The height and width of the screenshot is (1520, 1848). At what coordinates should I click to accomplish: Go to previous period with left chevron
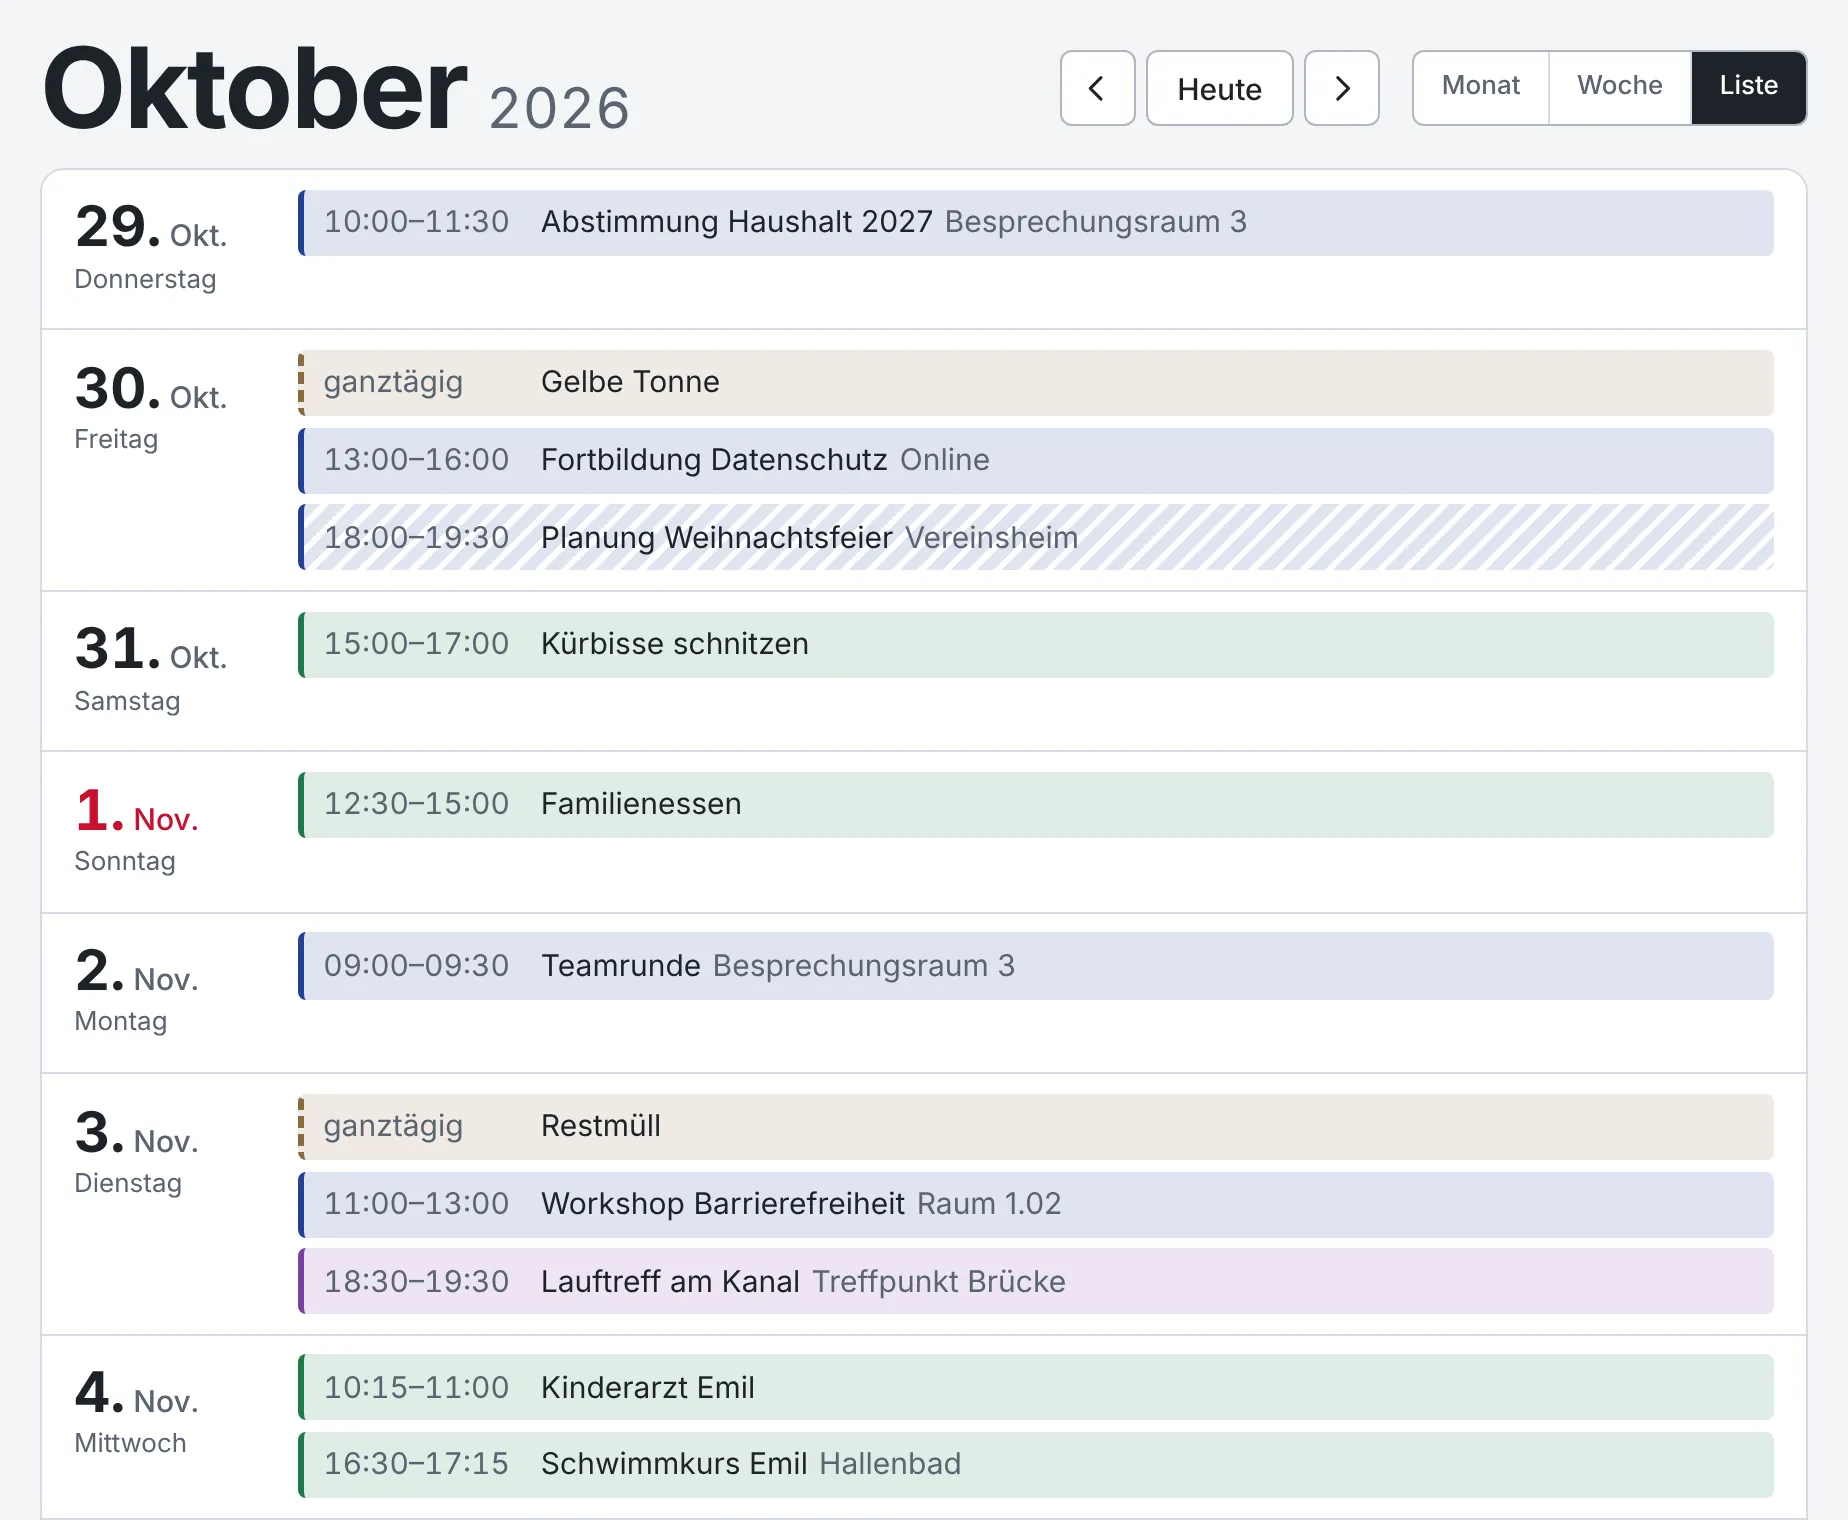tap(1097, 88)
